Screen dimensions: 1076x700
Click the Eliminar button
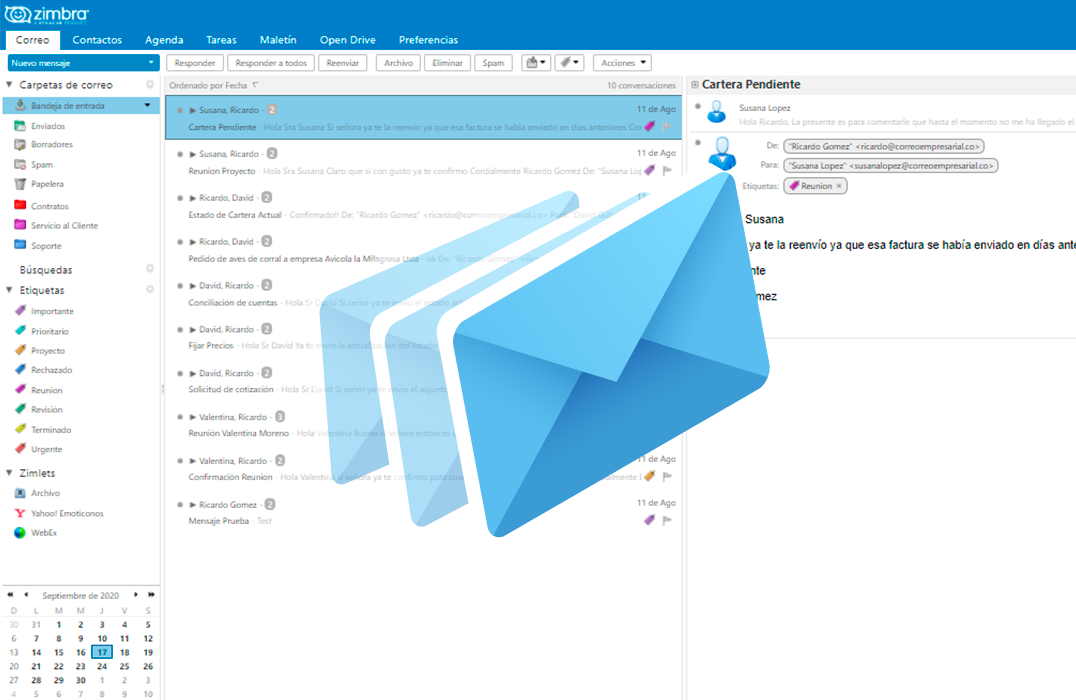coord(446,63)
